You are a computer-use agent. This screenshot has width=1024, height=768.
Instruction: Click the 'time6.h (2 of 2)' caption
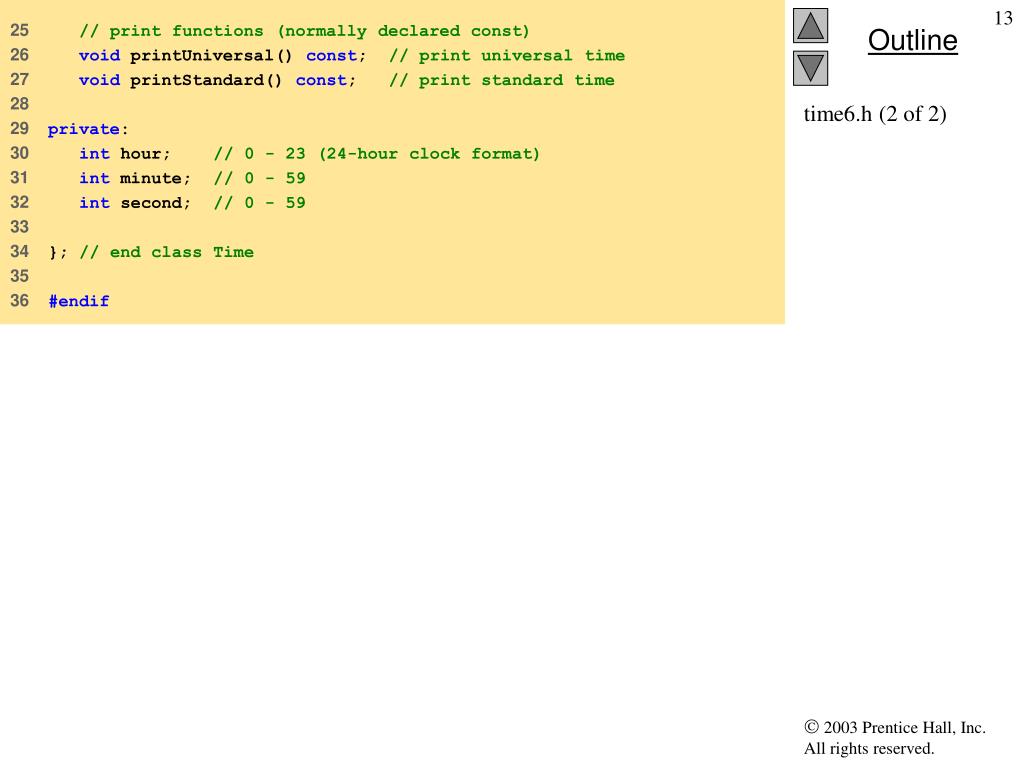[x=874, y=114]
